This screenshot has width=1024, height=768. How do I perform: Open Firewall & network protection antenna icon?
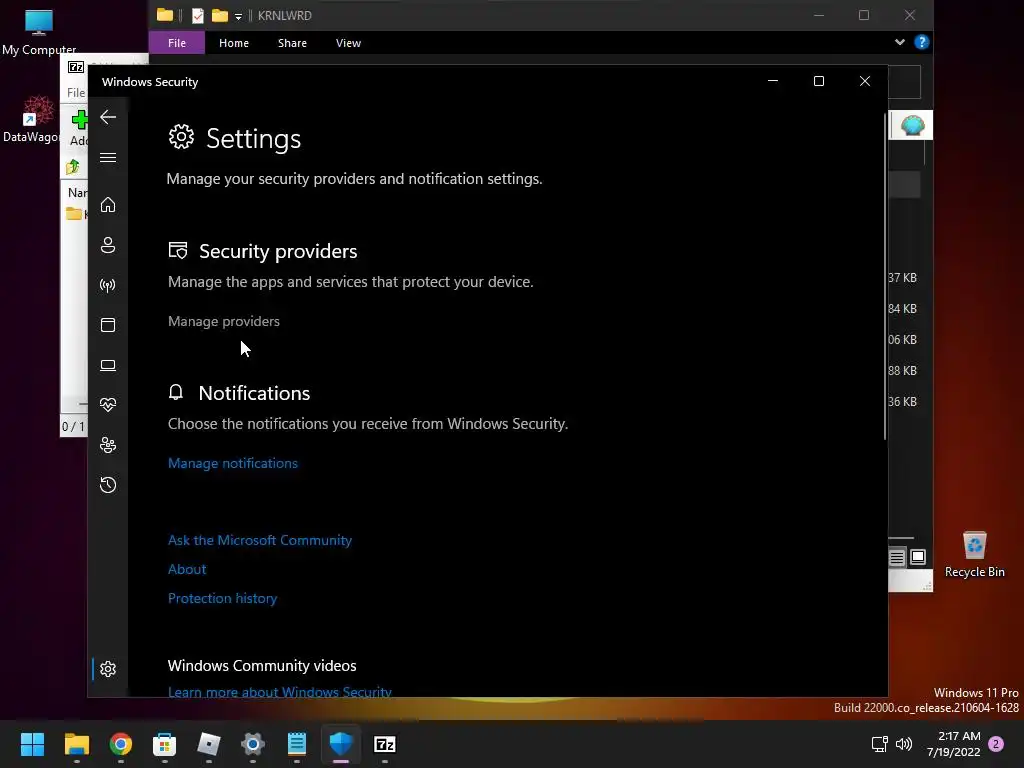tap(108, 285)
